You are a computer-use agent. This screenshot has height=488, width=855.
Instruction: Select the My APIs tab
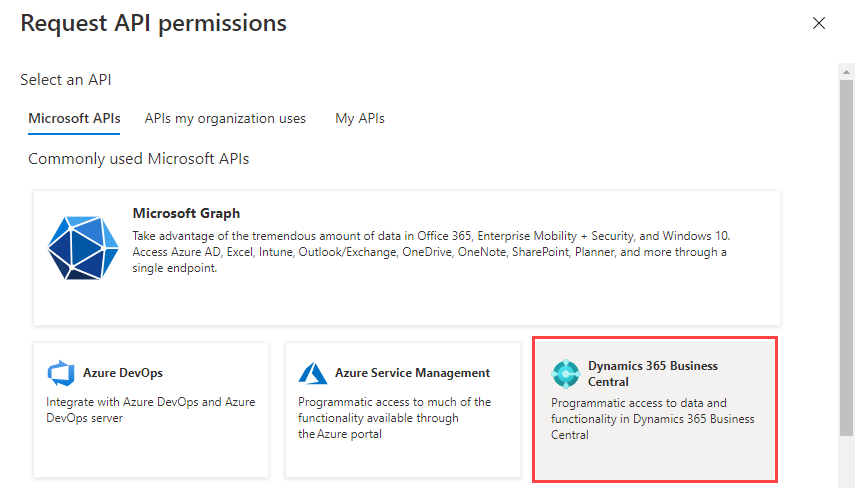point(360,118)
